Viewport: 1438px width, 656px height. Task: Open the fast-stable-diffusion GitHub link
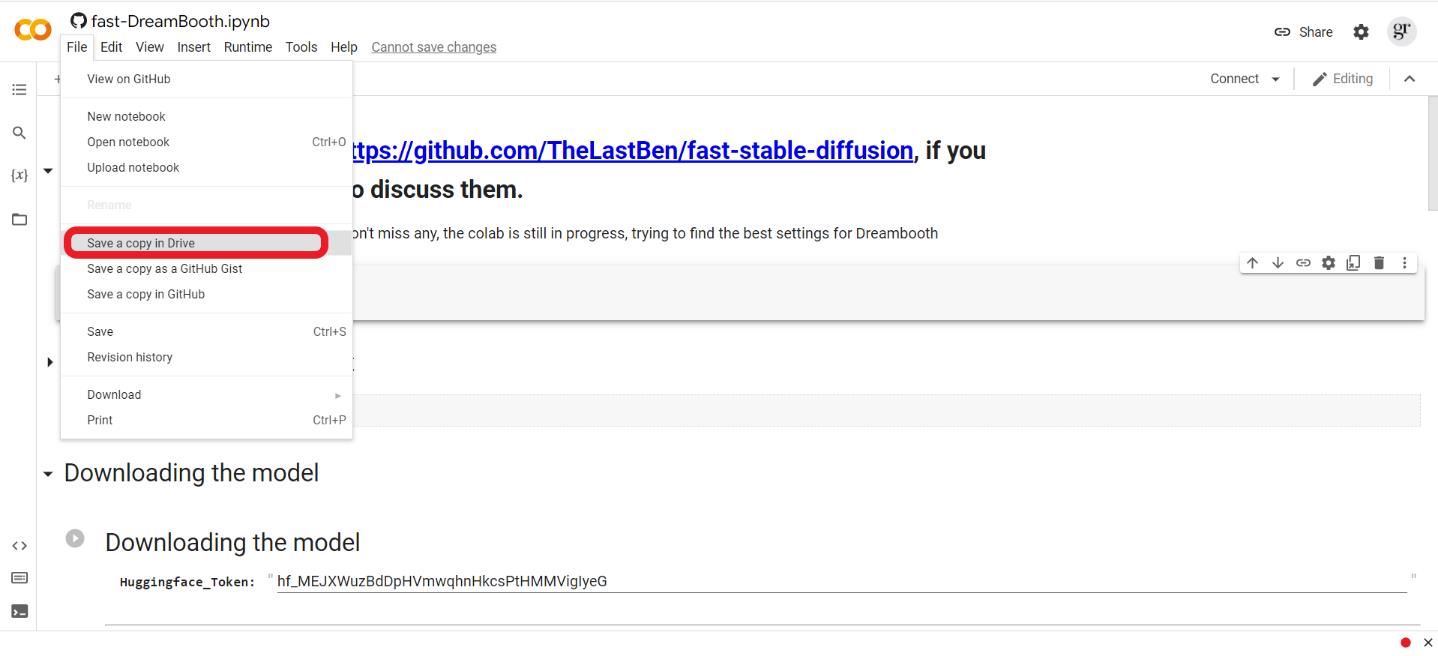coord(633,151)
